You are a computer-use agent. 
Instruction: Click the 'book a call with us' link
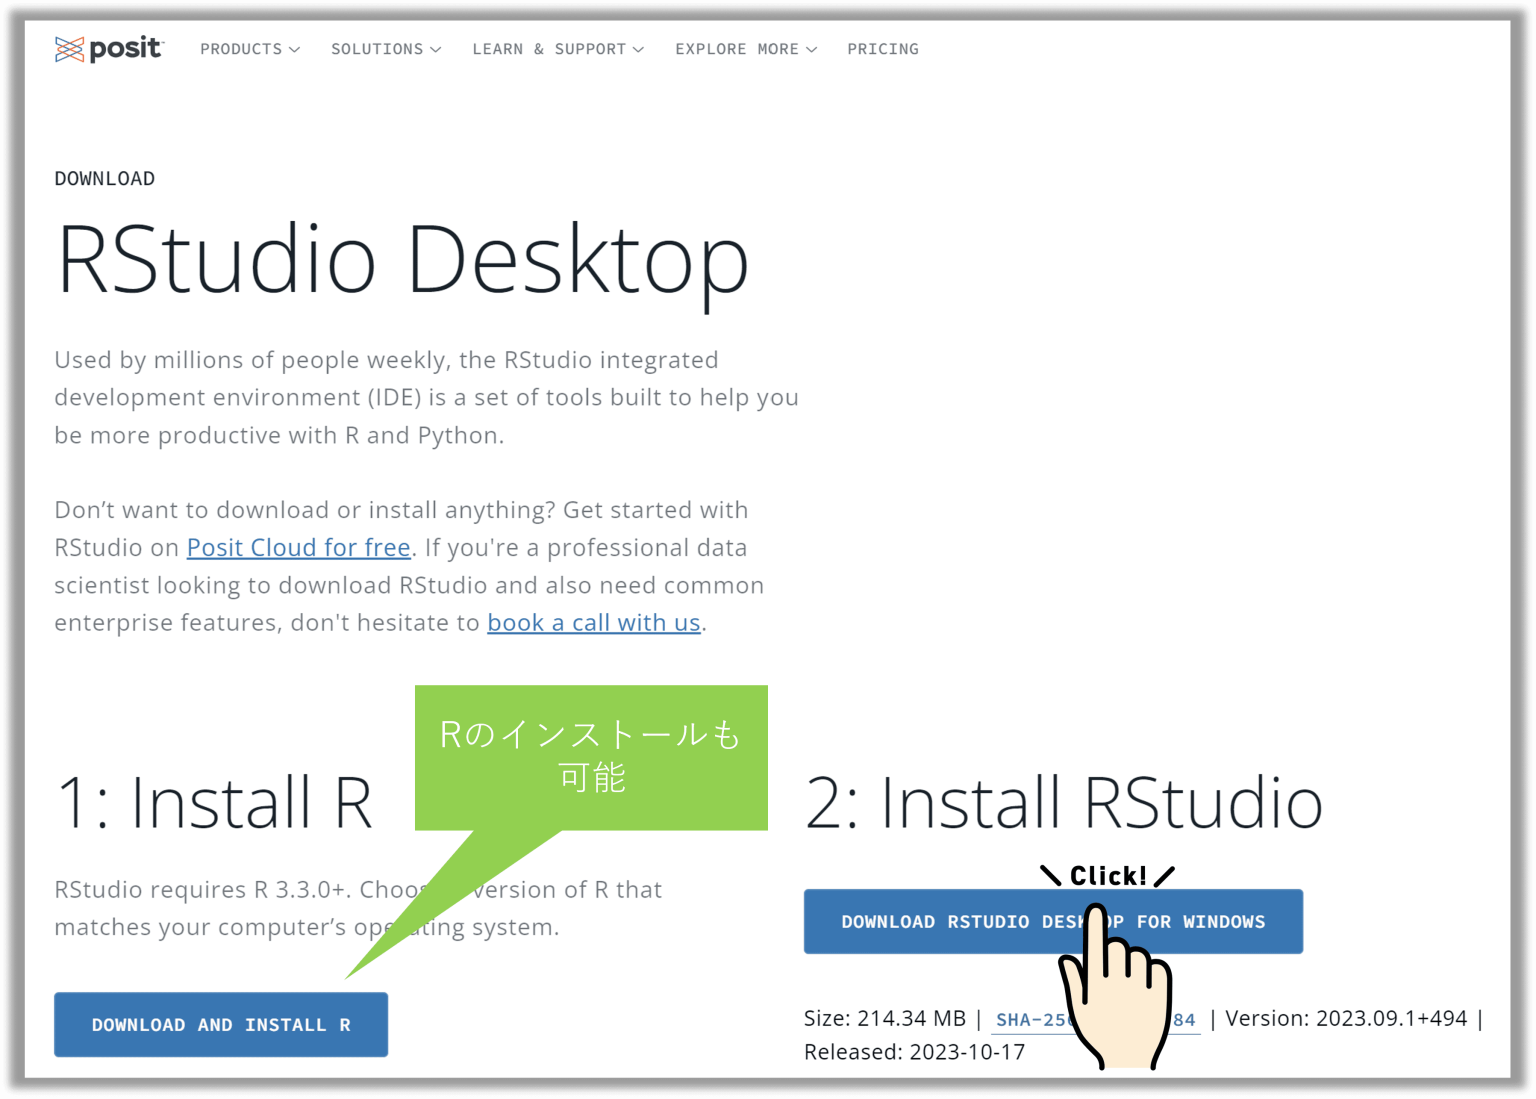593,622
